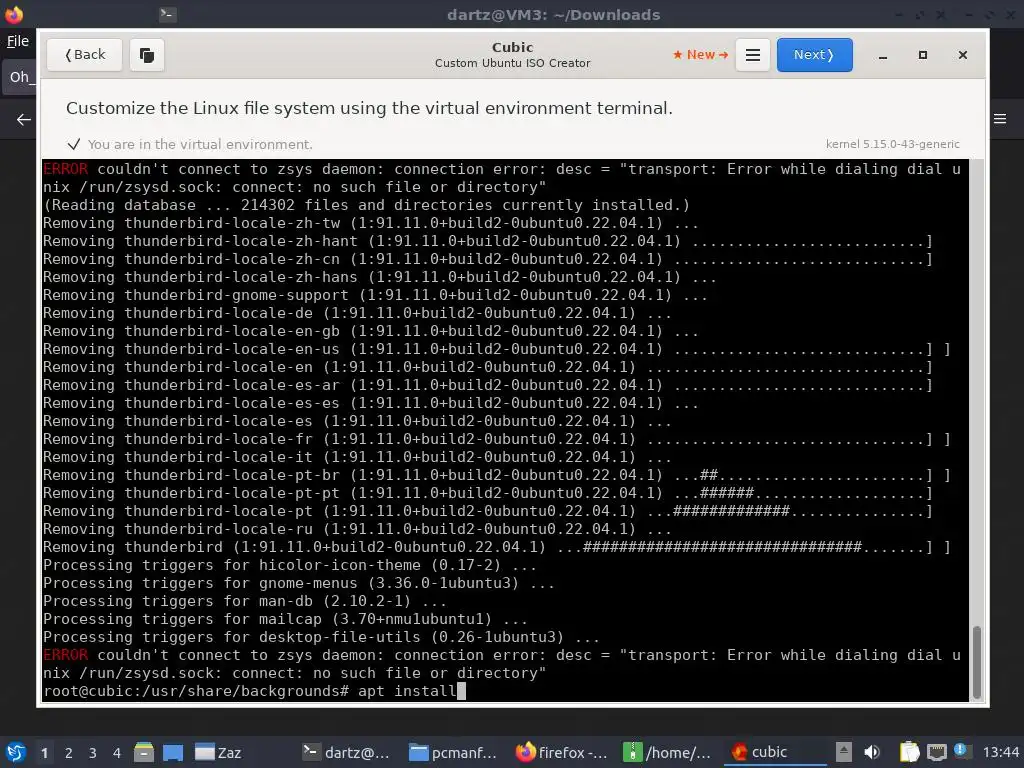Minimize the Cubic window
Viewport: 1024px width, 768px height.
click(x=883, y=56)
